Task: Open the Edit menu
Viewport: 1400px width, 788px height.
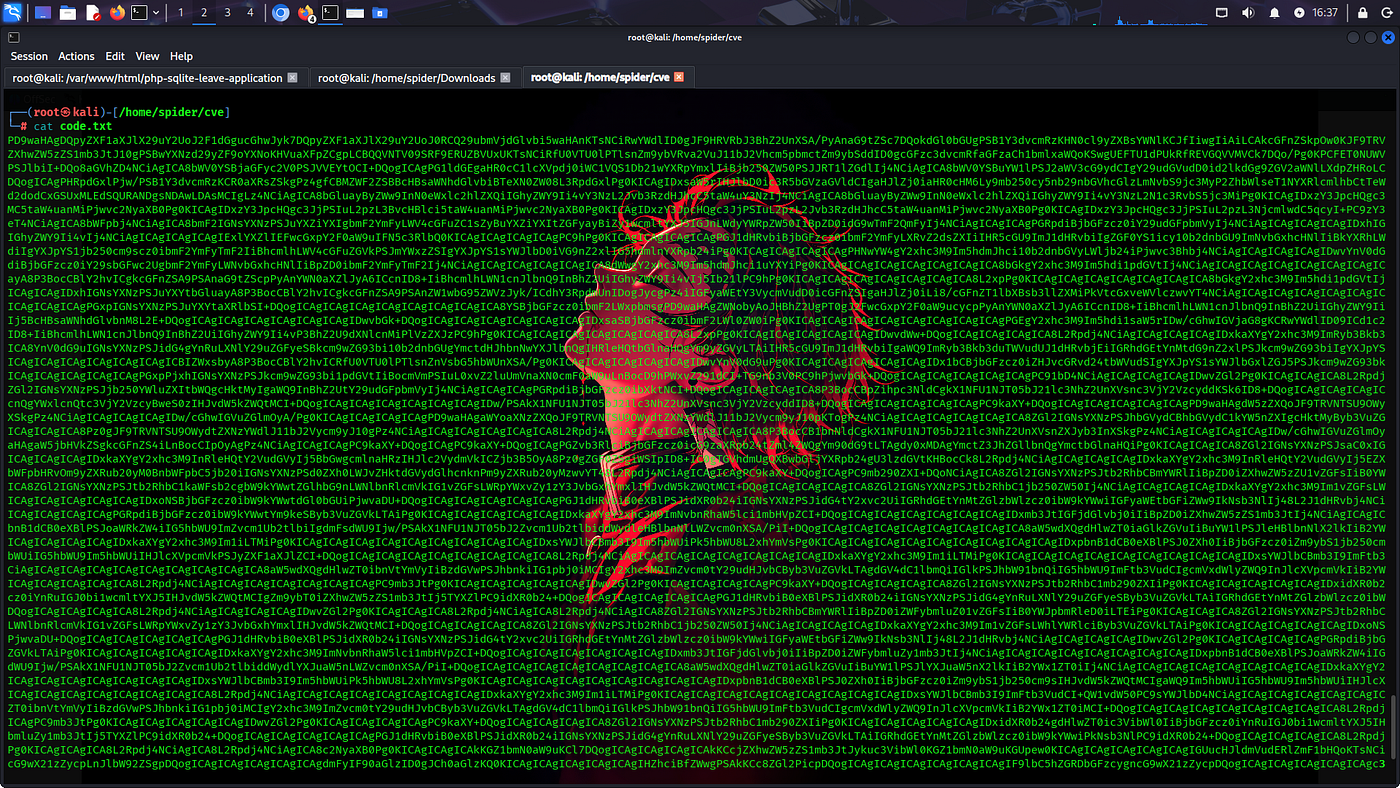Action: point(115,56)
